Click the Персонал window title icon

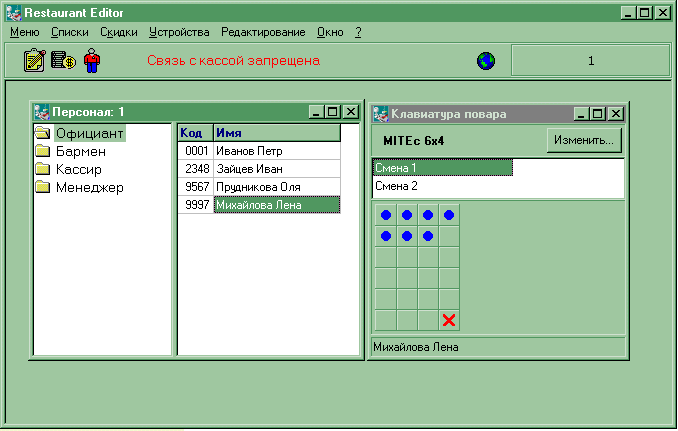(42, 112)
